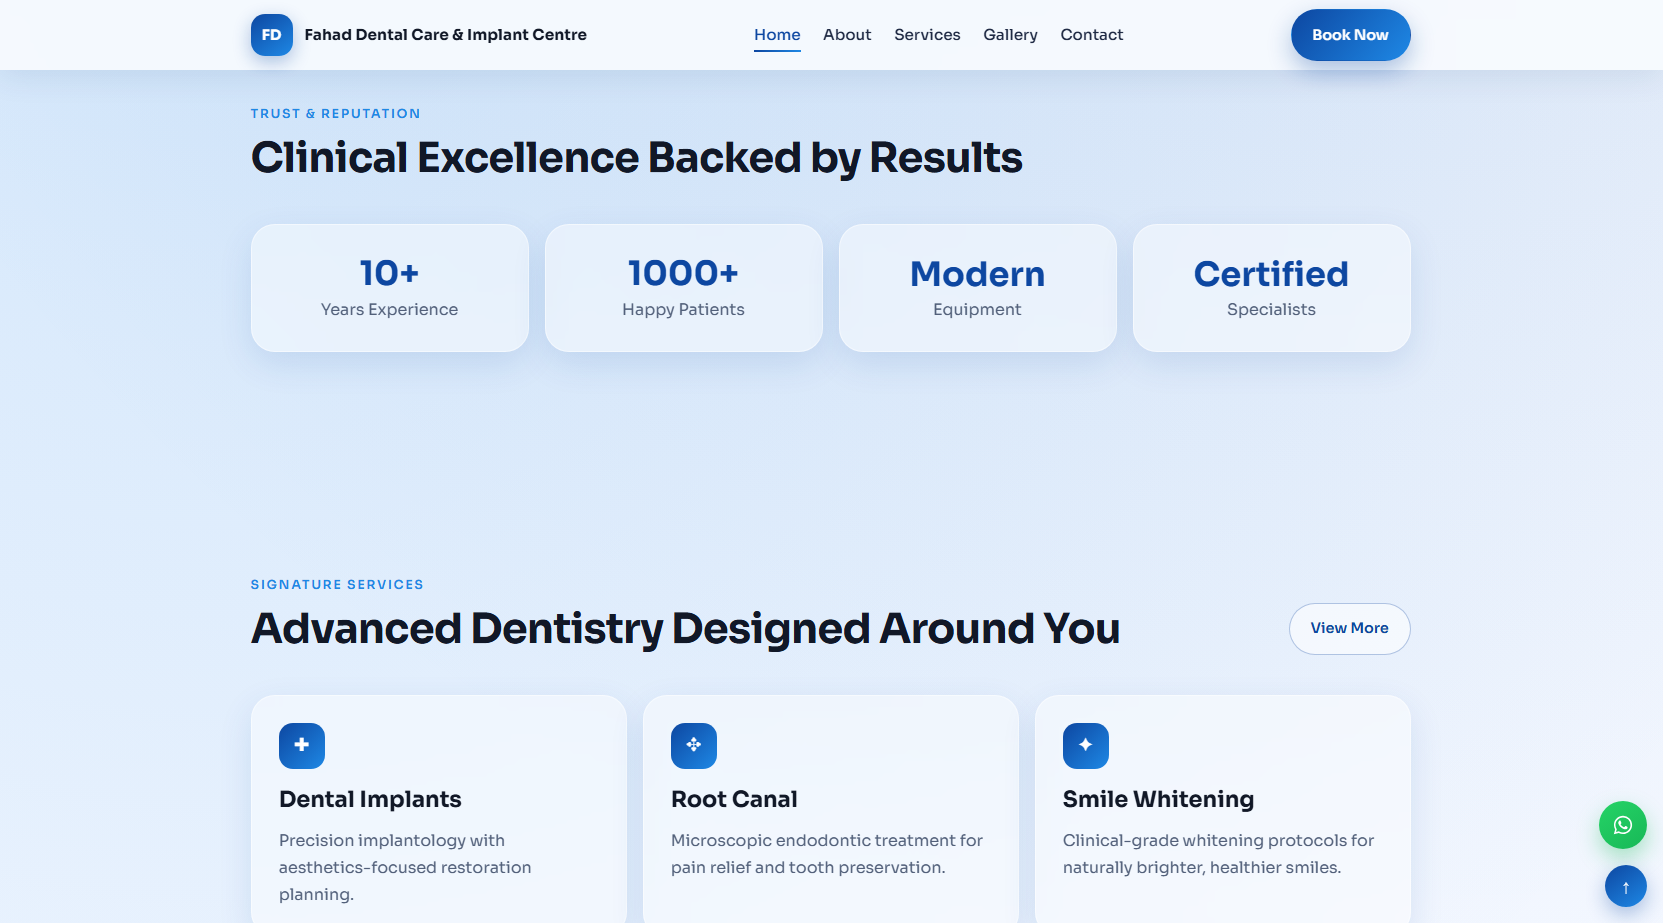Select Contact in the top navigation
The width and height of the screenshot is (1663, 923).
[1091, 35]
